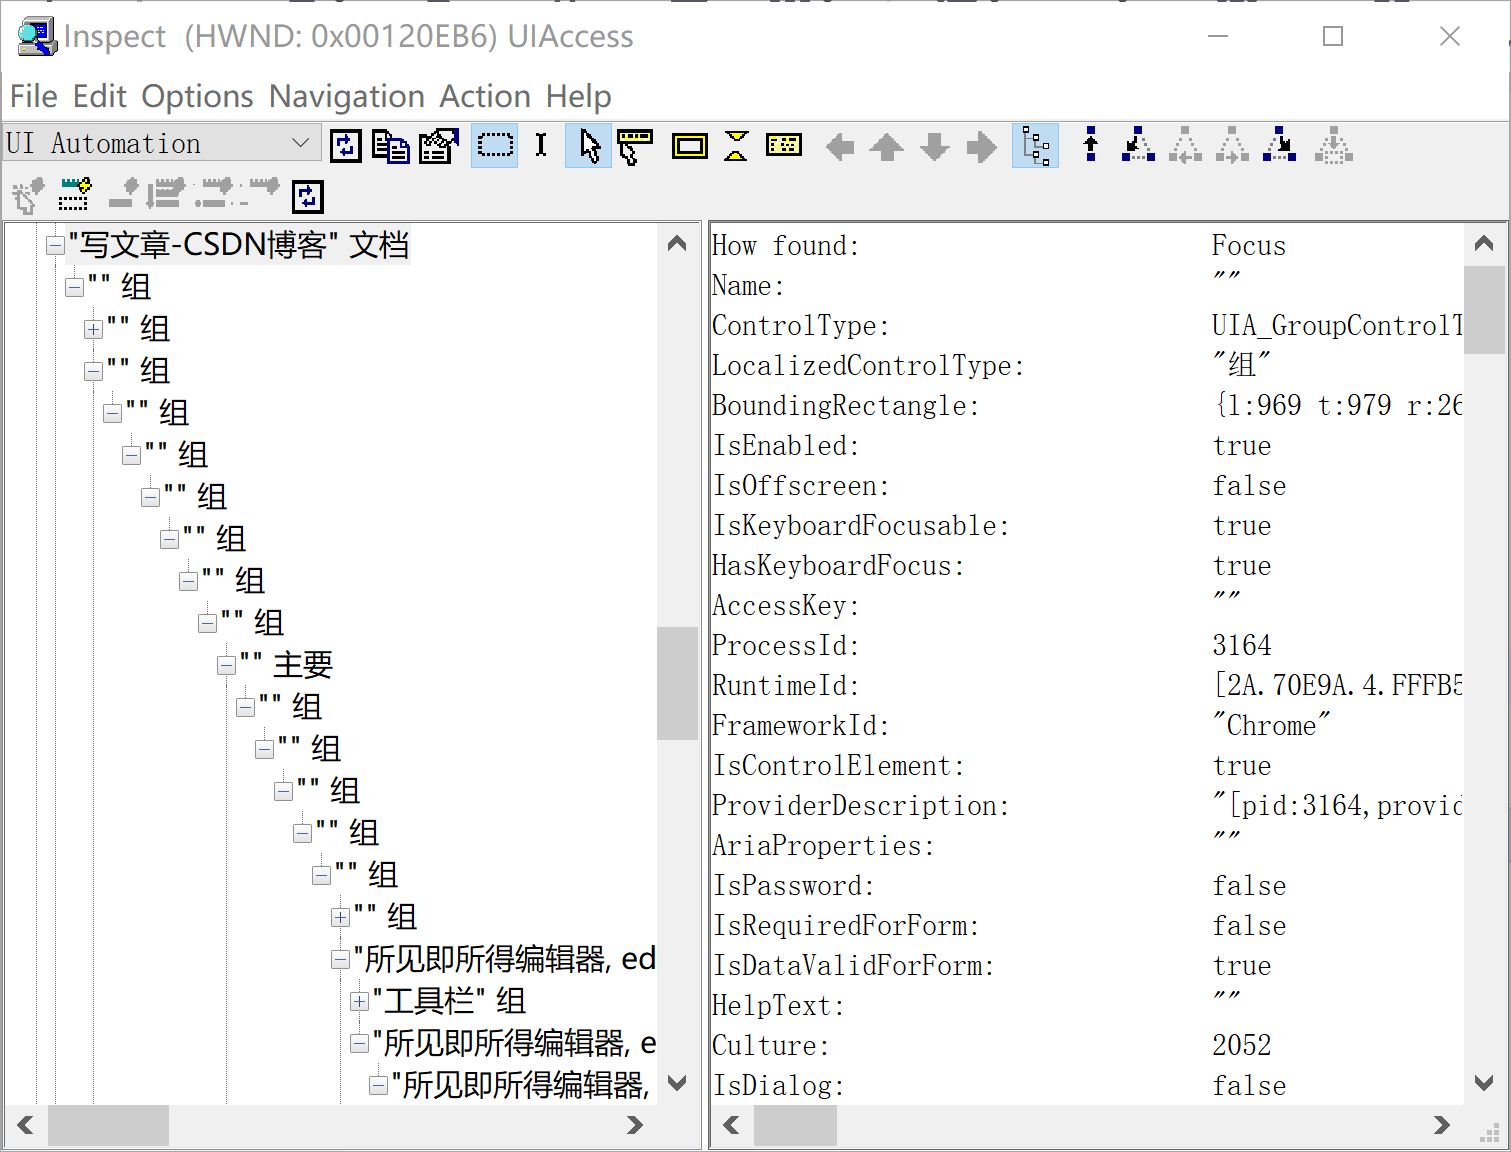1511x1152 pixels.
Task: Toggle the mouse pointer tracking mode
Action: tap(588, 145)
